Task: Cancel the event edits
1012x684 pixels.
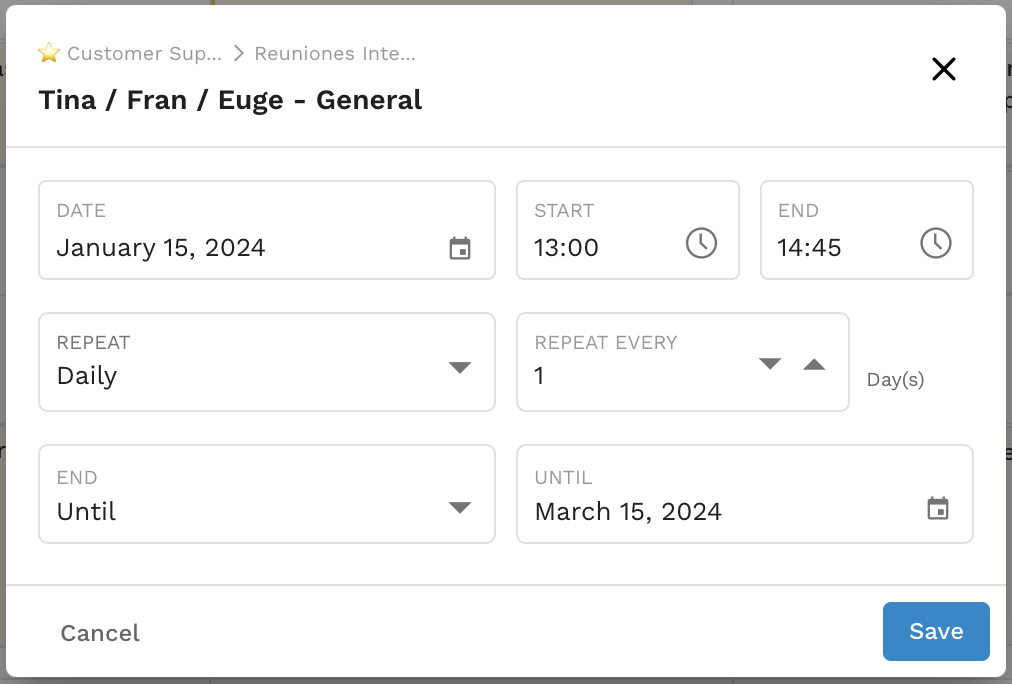Action: click(x=99, y=632)
